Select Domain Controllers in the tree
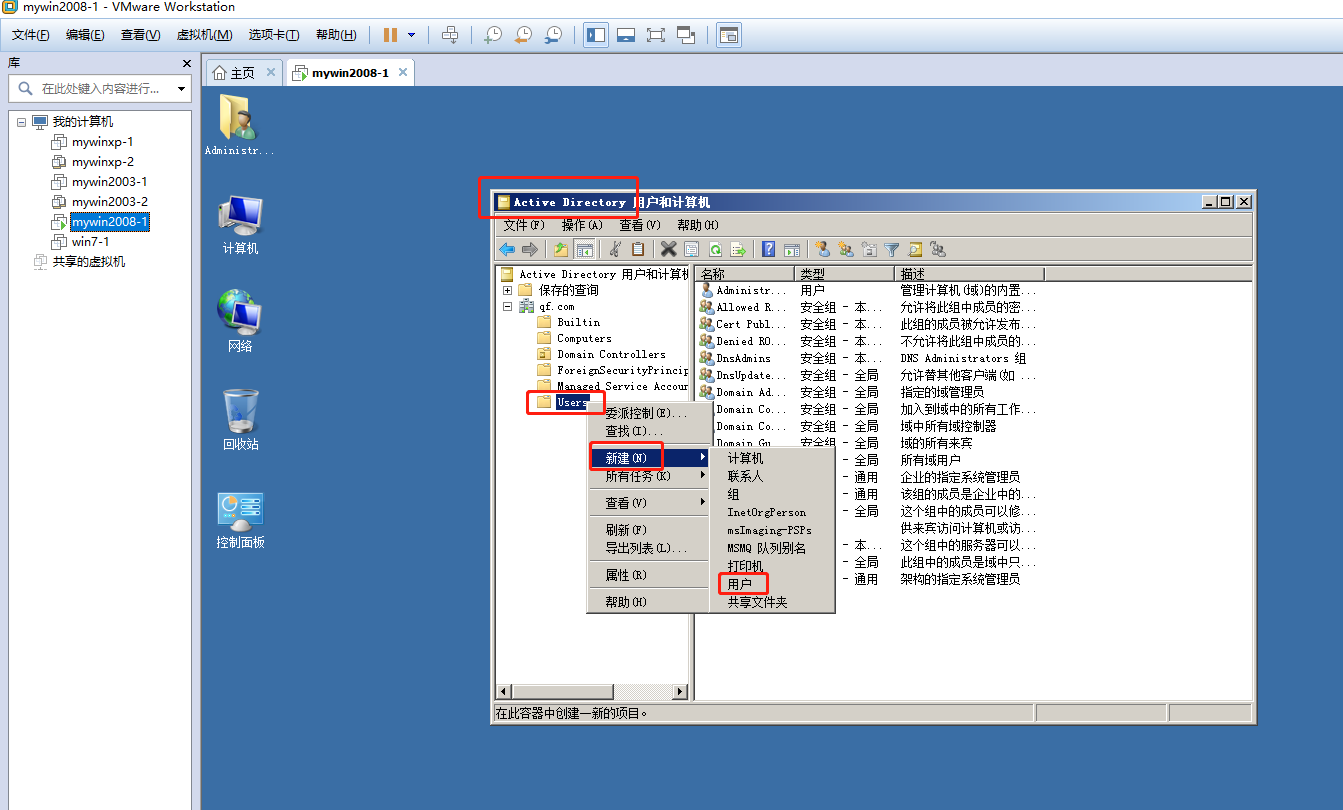 pyautogui.click(x=611, y=354)
